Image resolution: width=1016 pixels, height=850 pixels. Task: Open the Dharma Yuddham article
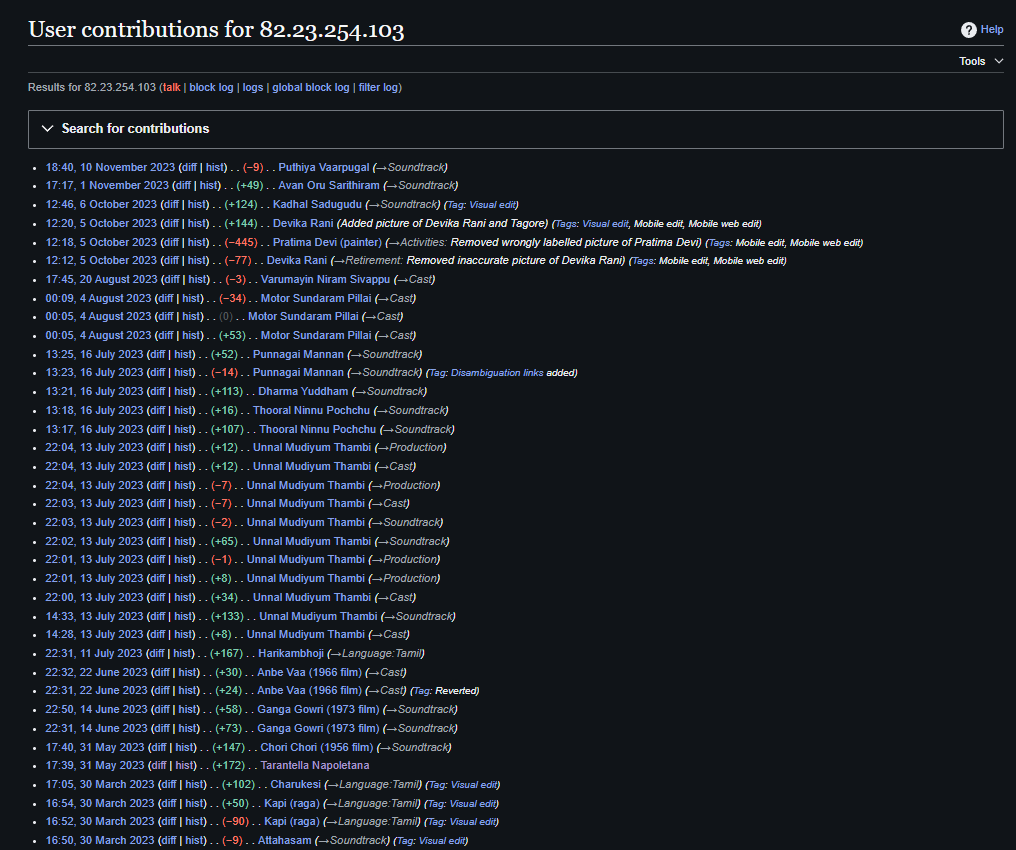(303, 391)
